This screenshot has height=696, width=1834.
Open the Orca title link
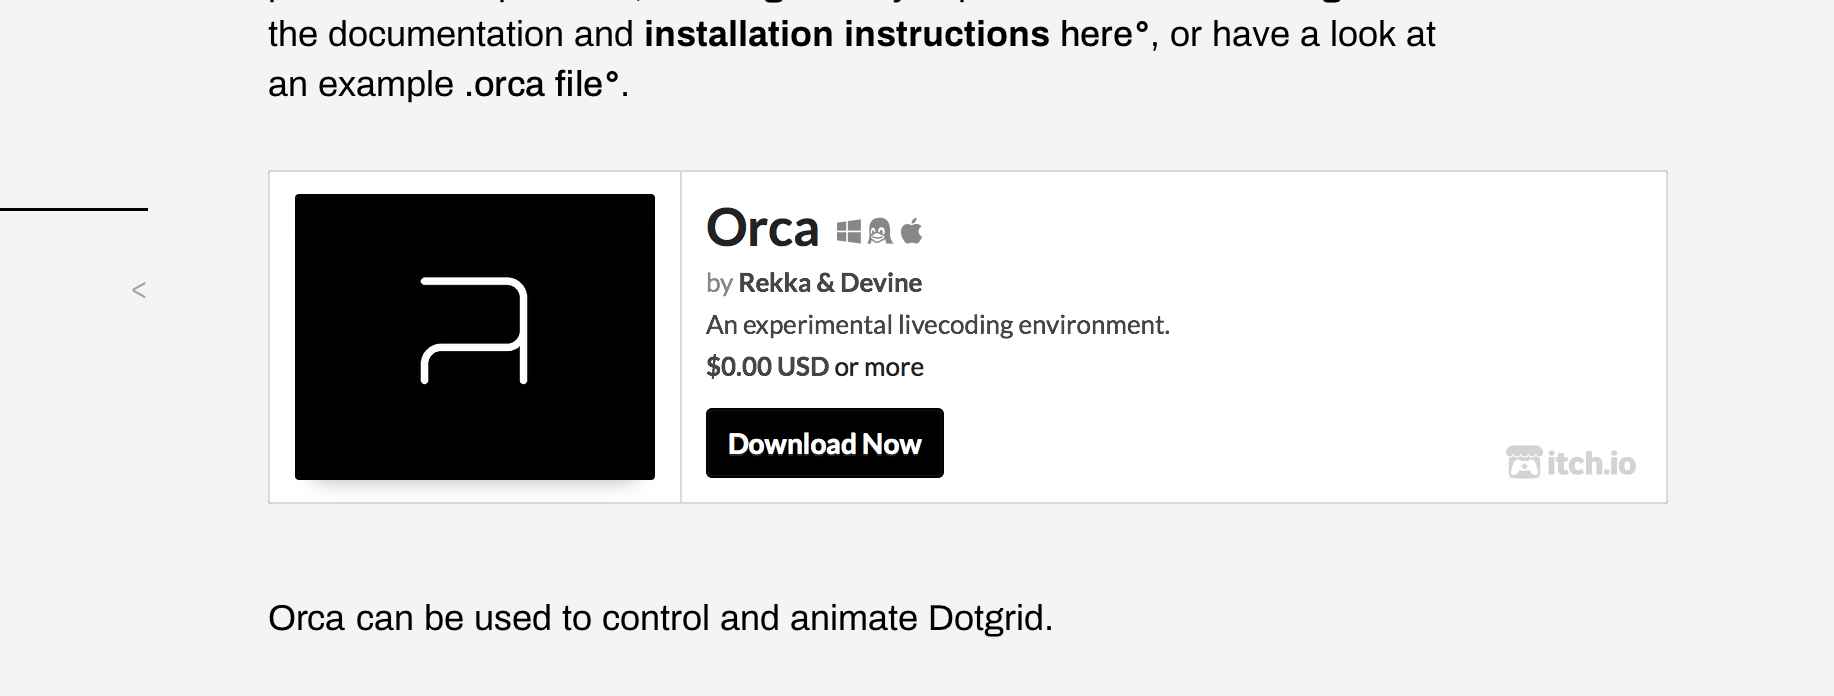pos(762,228)
